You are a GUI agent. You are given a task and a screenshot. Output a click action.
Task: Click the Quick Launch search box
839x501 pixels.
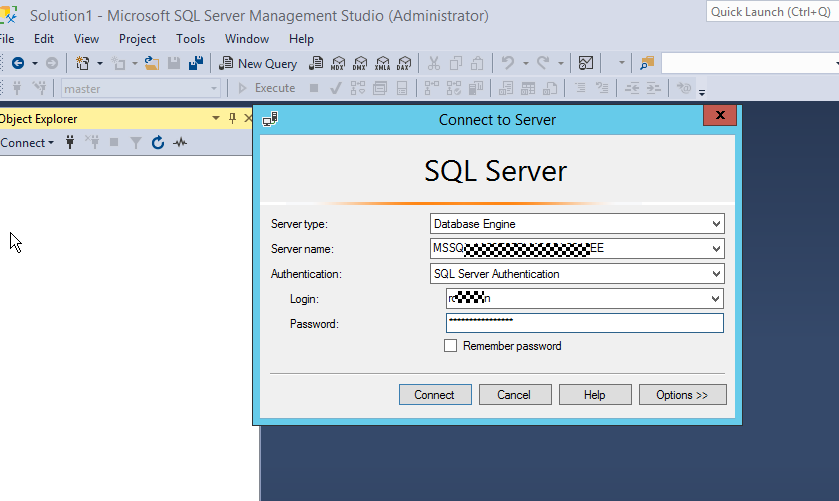772,12
